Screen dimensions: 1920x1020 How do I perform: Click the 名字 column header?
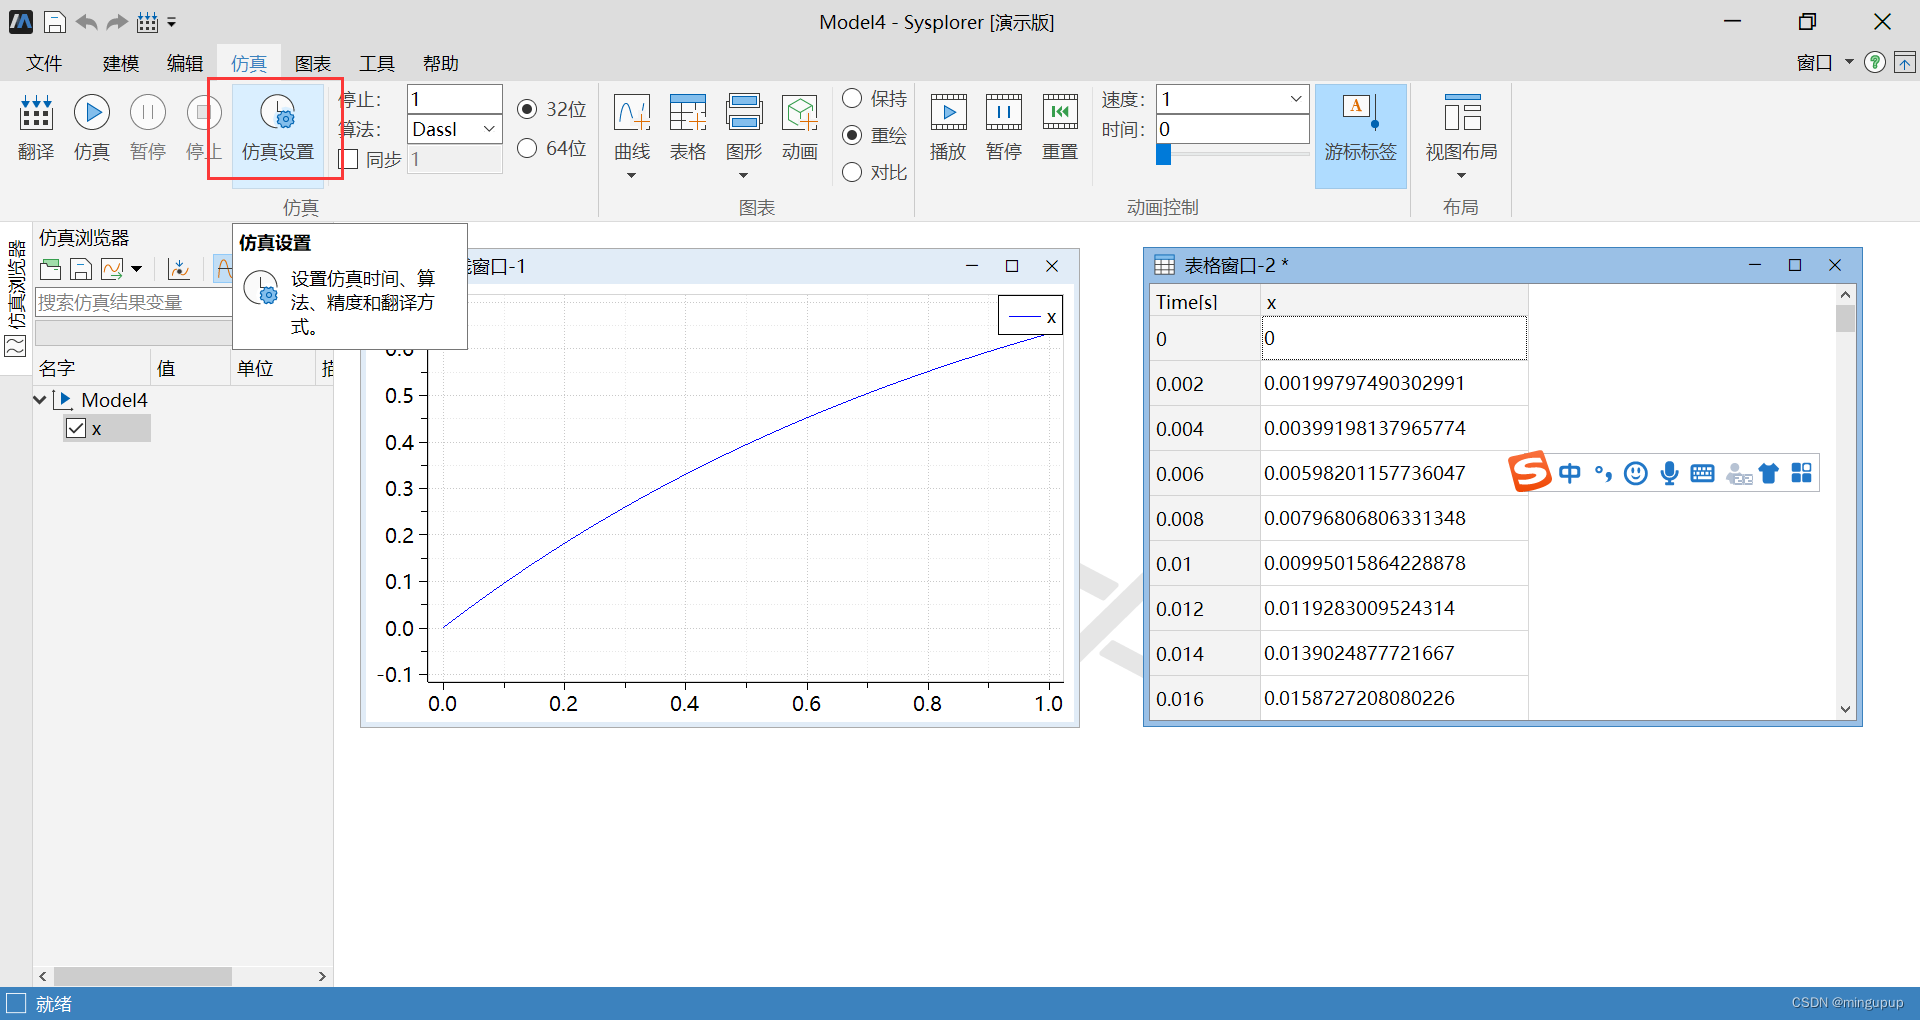(92, 368)
